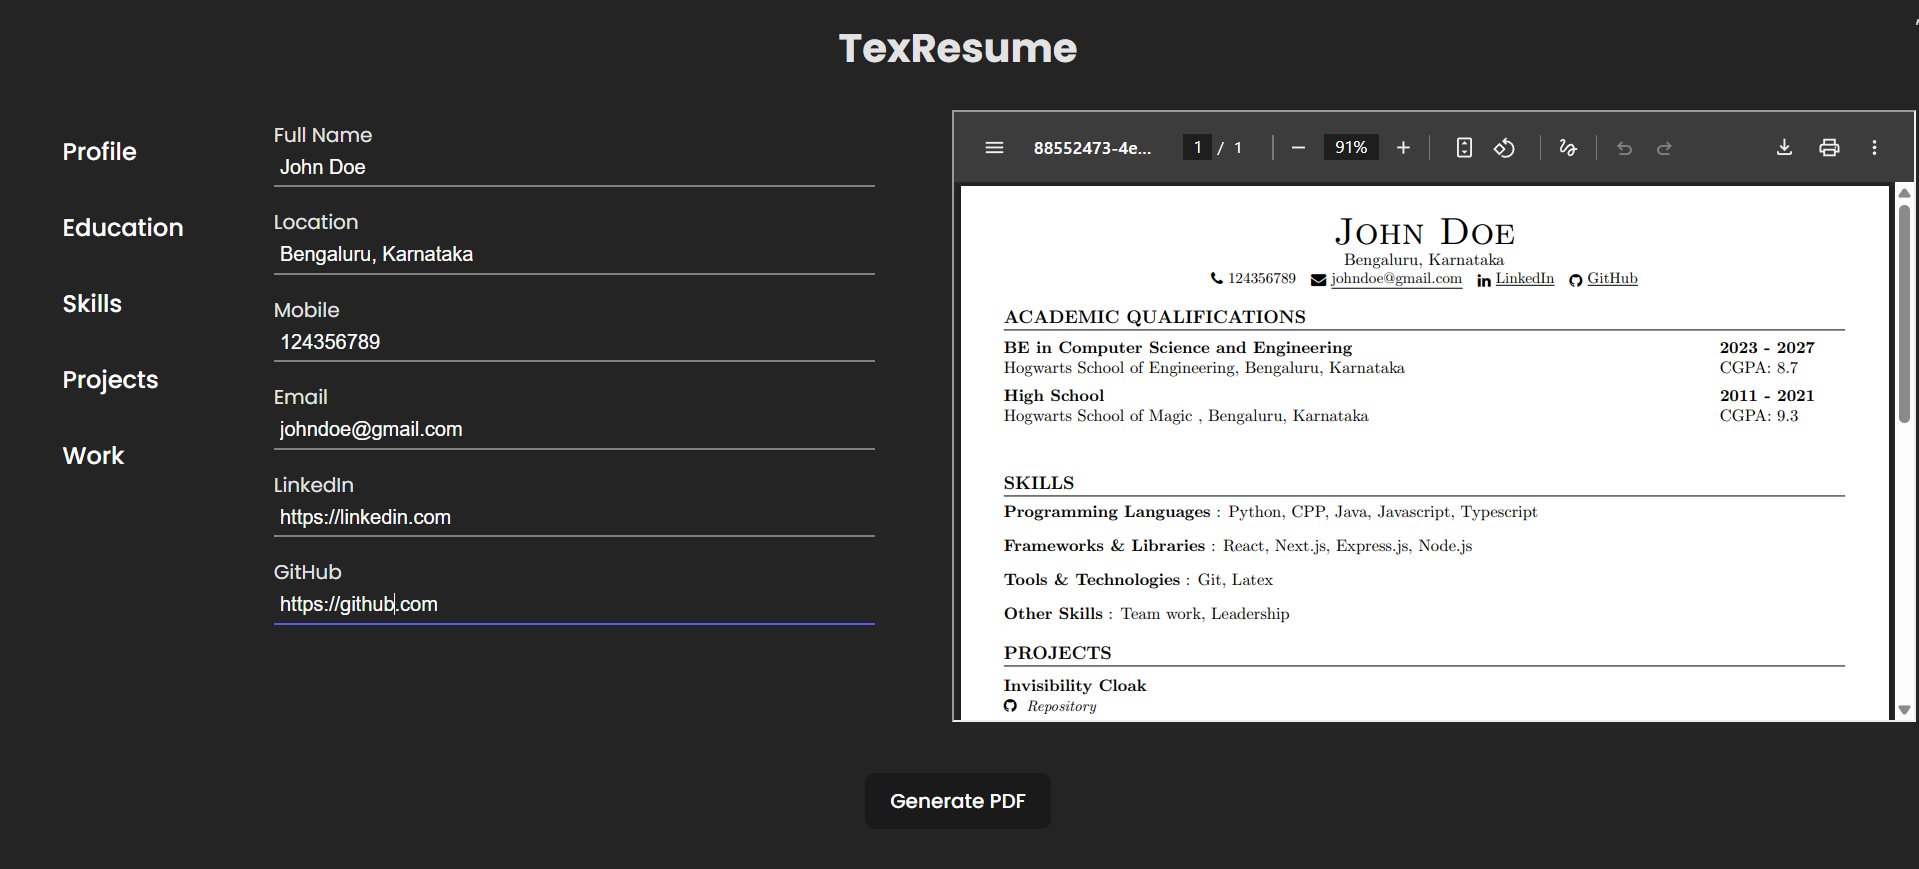
Task: Click the PDF viewer scroll down arrow
Action: coord(1904,709)
